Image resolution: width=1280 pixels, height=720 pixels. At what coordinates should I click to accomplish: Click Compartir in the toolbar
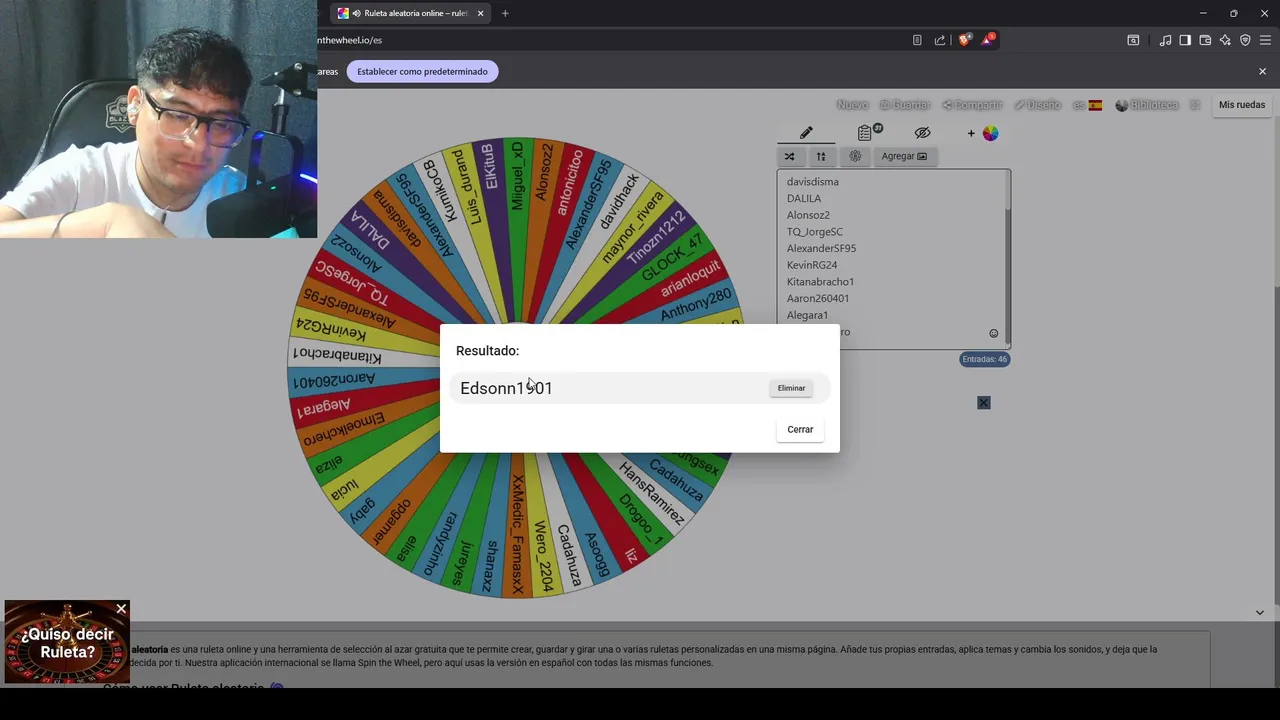pos(972,105)
